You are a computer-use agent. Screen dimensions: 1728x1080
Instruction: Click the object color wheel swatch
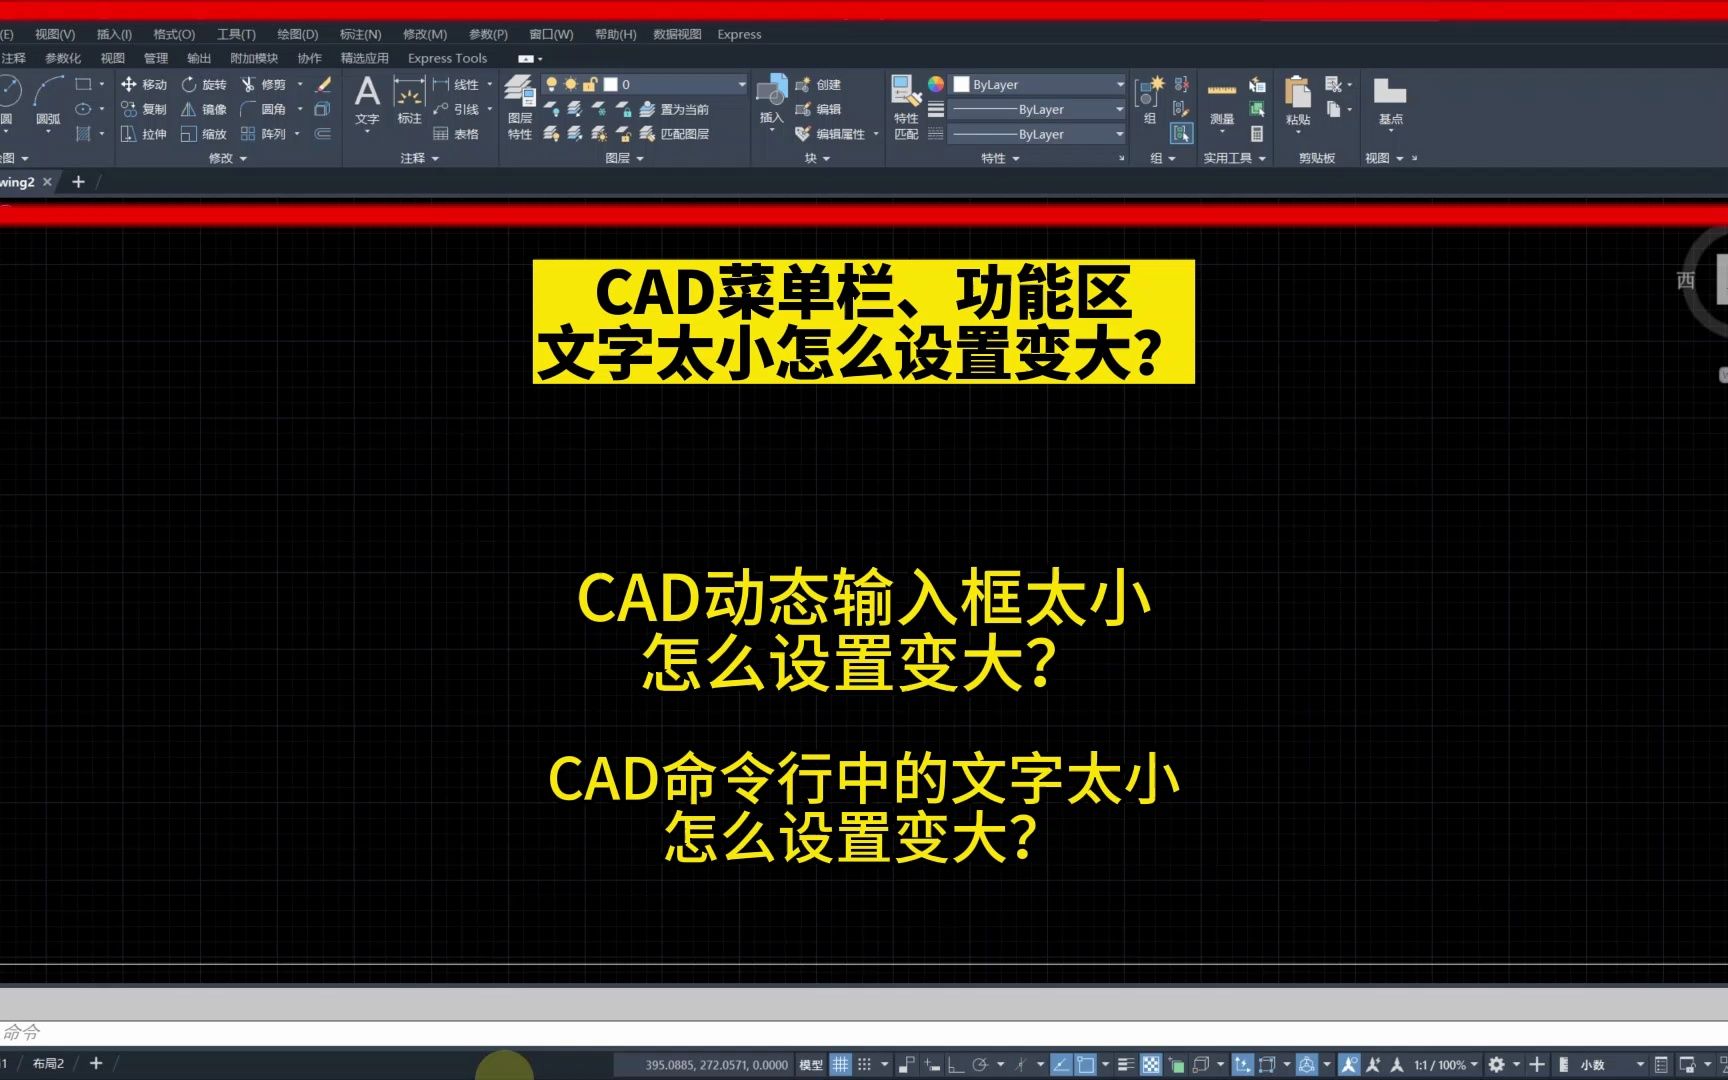[x=936, y=84]
